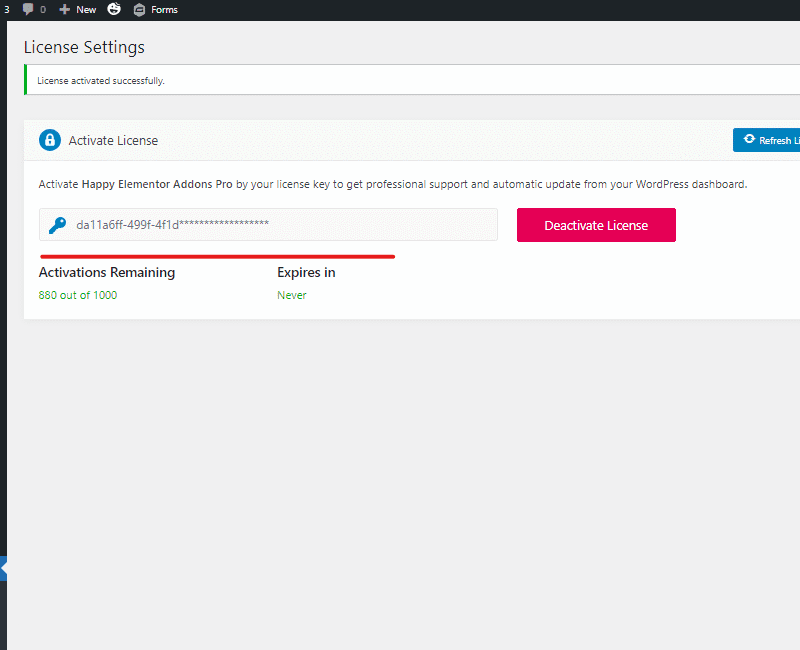Click the smiley face icon in admin bar
Viewport: 800px width, 650px height.
[x=114, y=9]
